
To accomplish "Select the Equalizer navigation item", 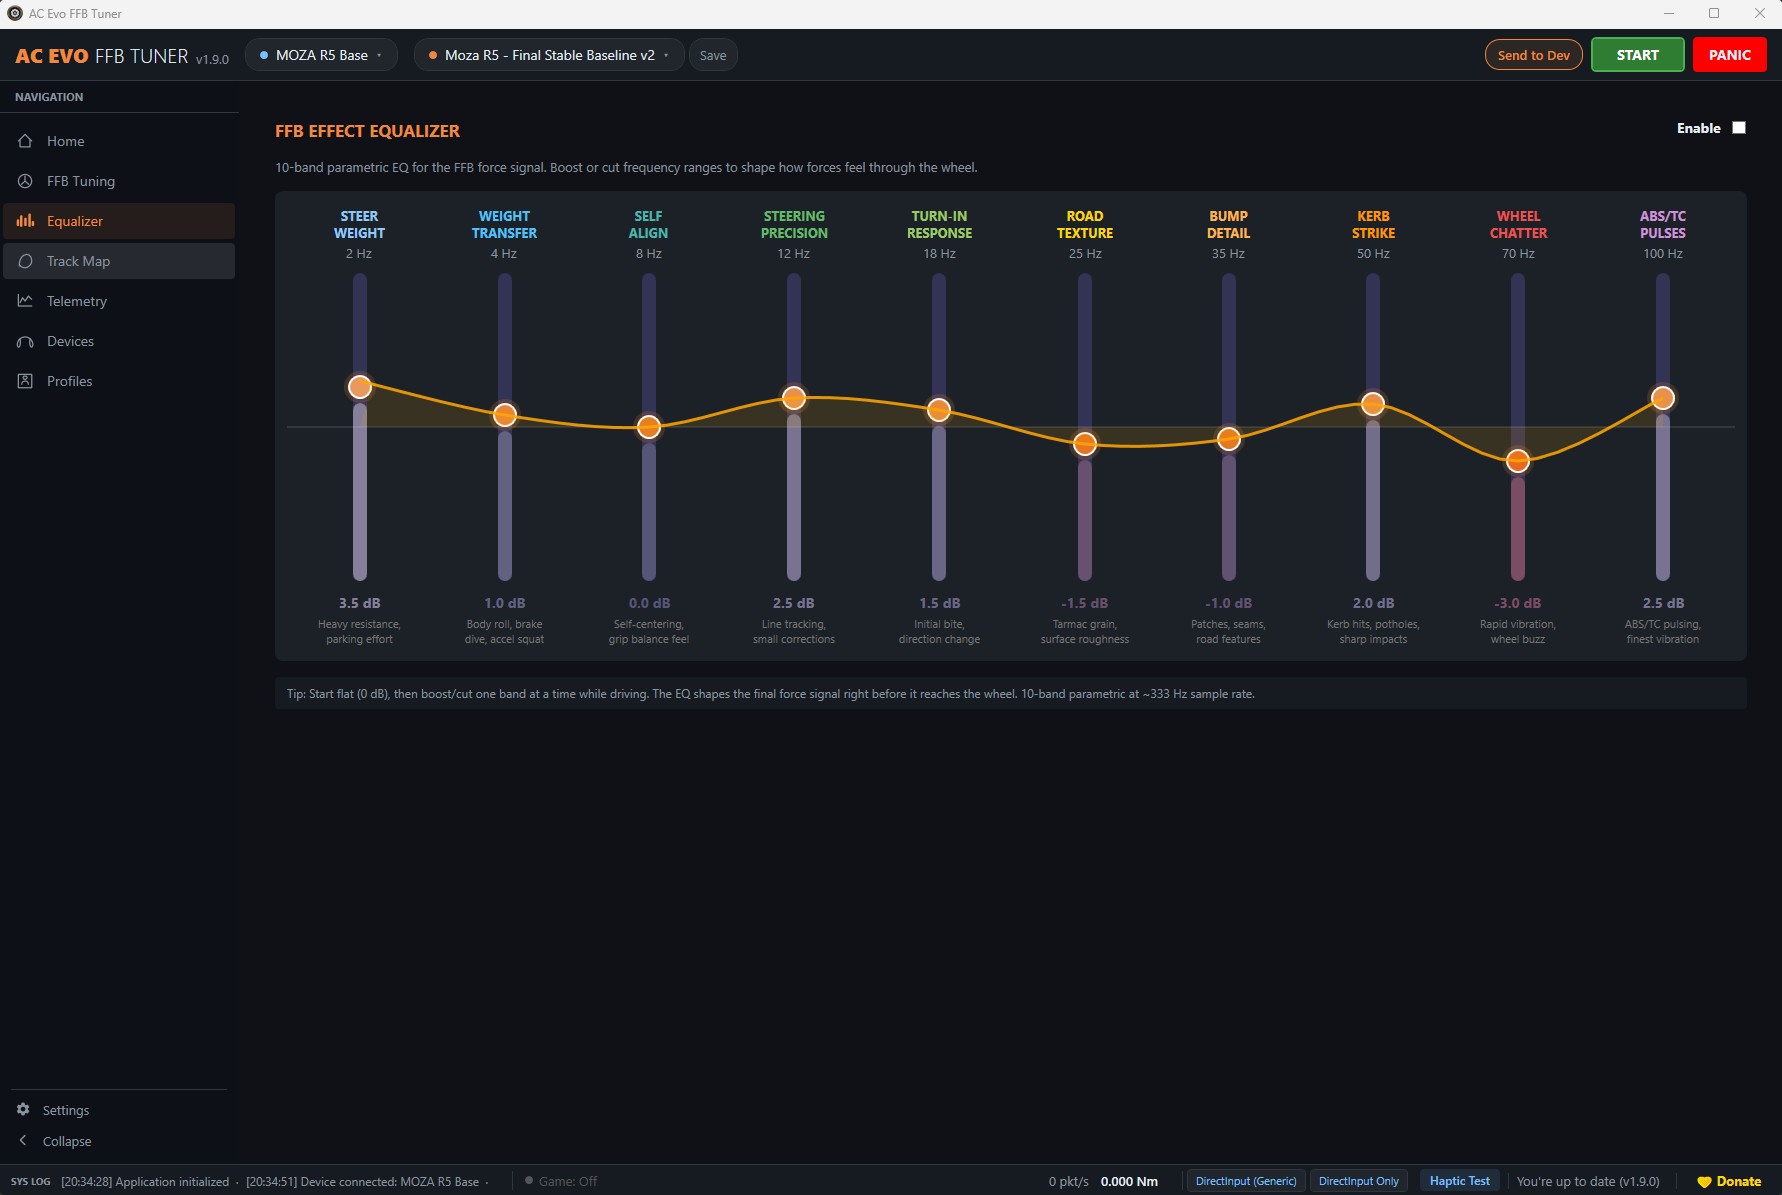I will click(x=119, y=221).
